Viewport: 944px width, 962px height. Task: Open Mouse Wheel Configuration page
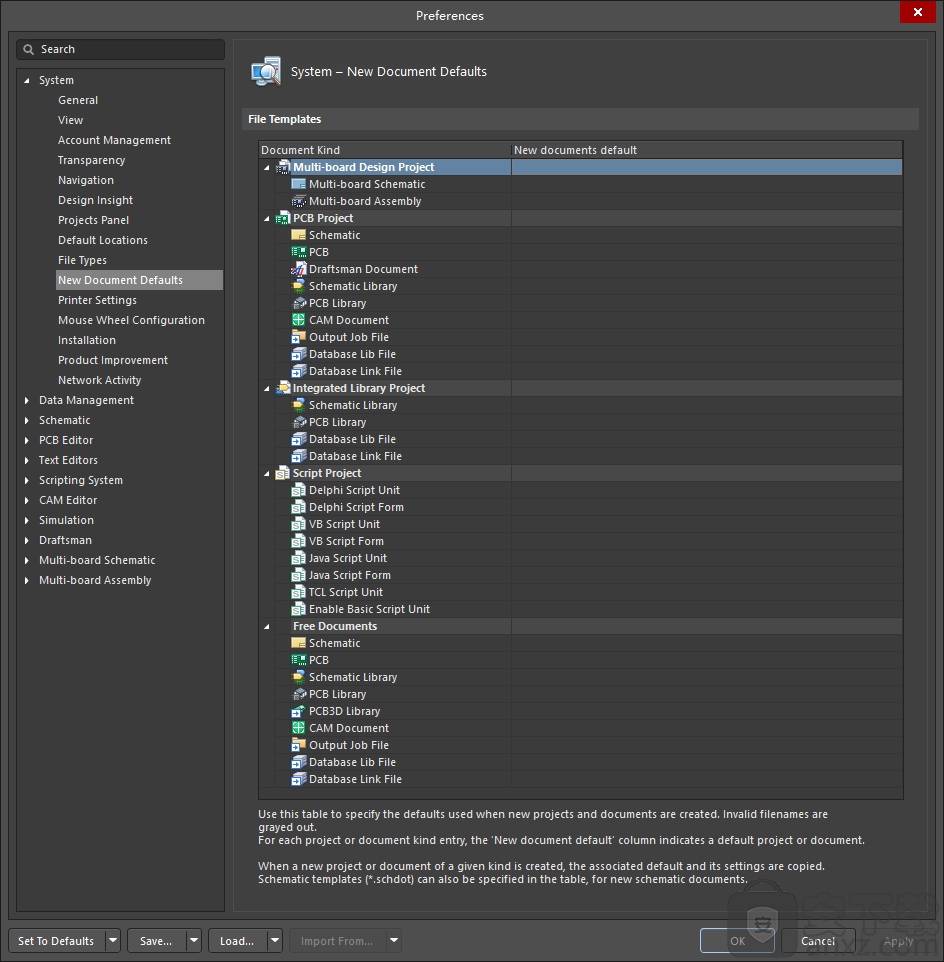[131, 320]
